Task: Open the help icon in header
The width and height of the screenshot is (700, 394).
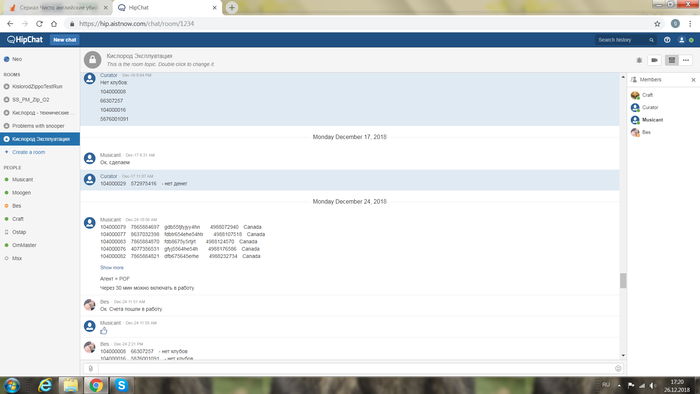Action: (667, 40)
